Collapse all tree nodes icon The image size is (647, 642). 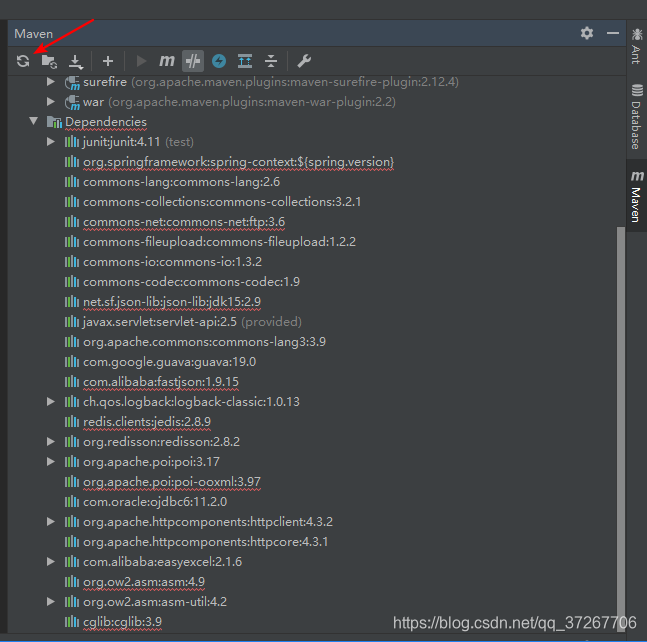[271, 61]
